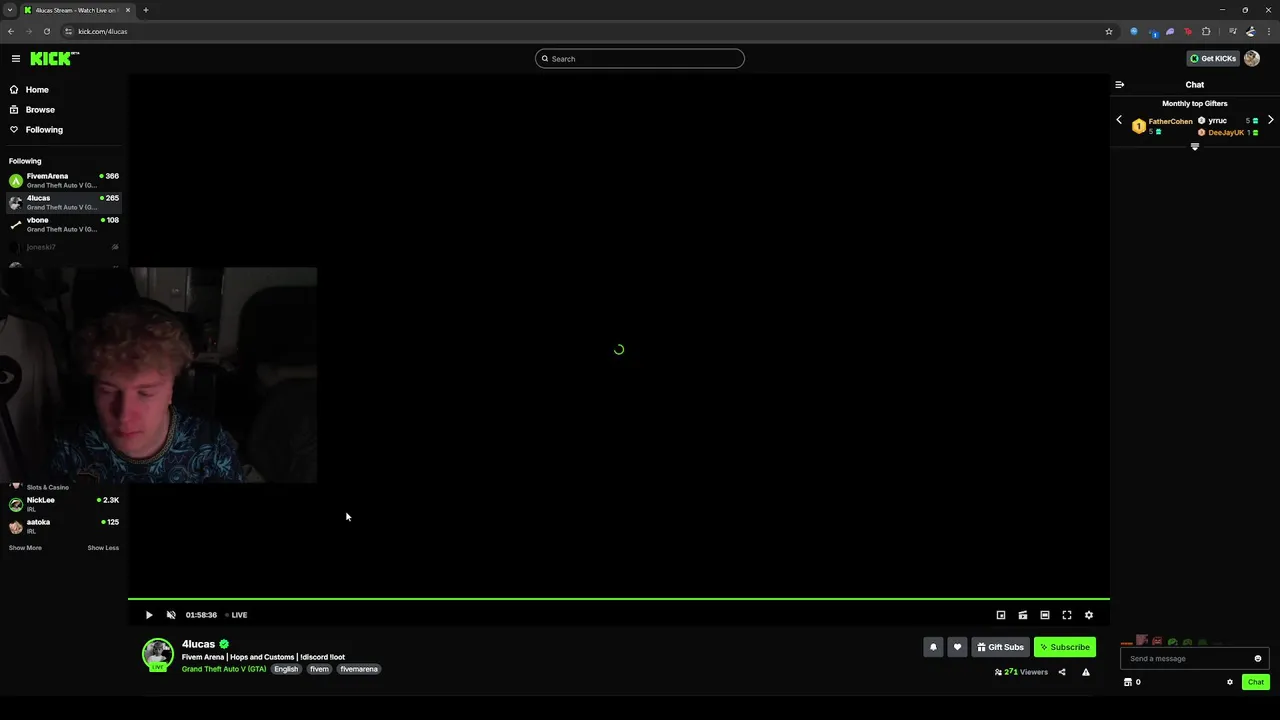This screenshot has width=1280, height=720.
Task: Enter fullscreen mode
Action: tap(1067, 615)
